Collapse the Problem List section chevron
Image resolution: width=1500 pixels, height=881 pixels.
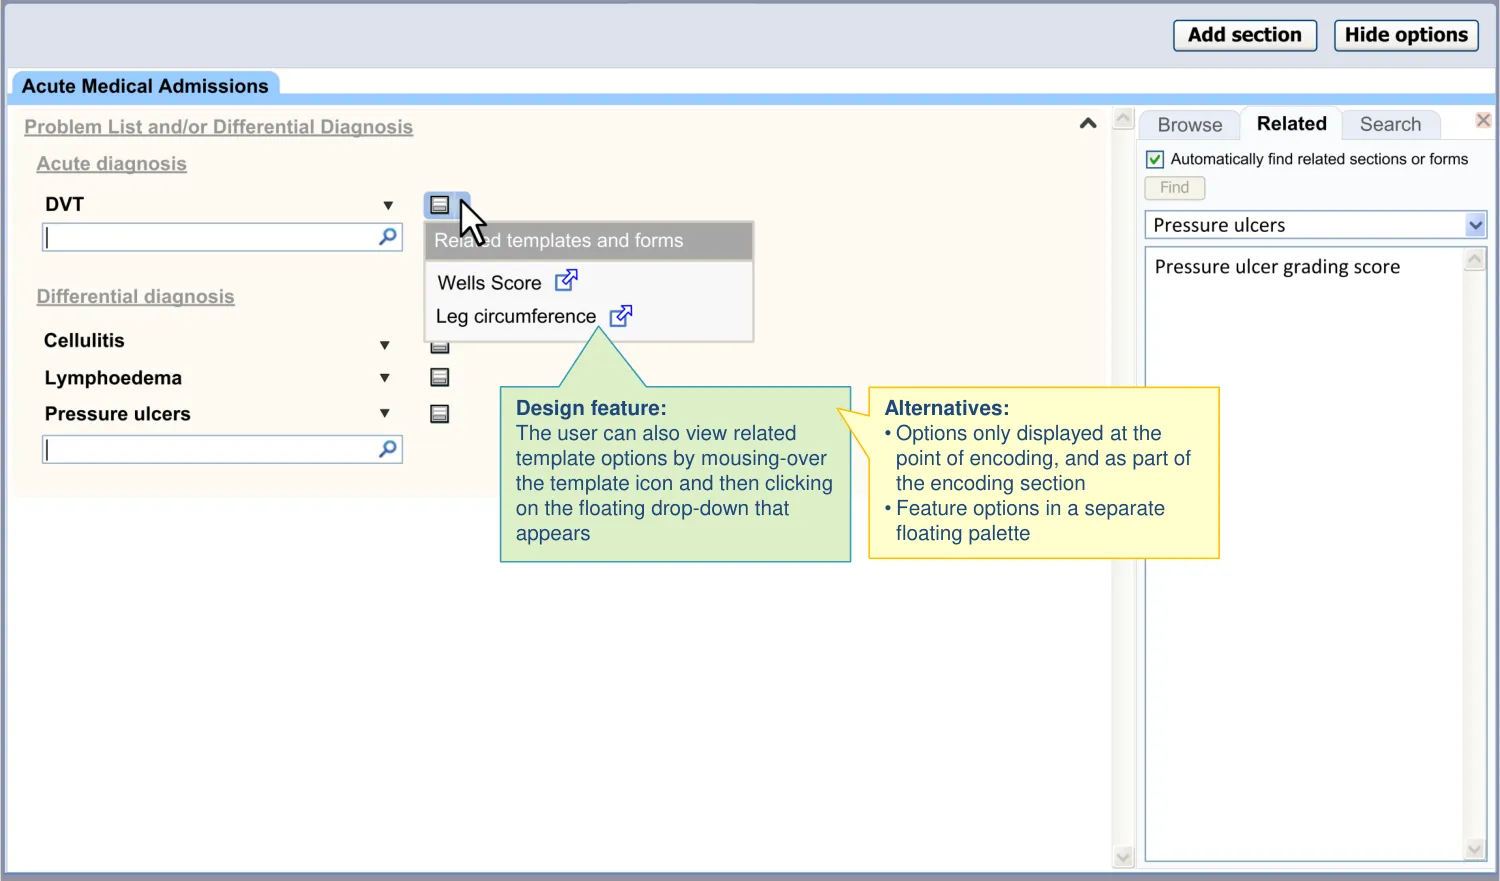[x=1088, y=124]
